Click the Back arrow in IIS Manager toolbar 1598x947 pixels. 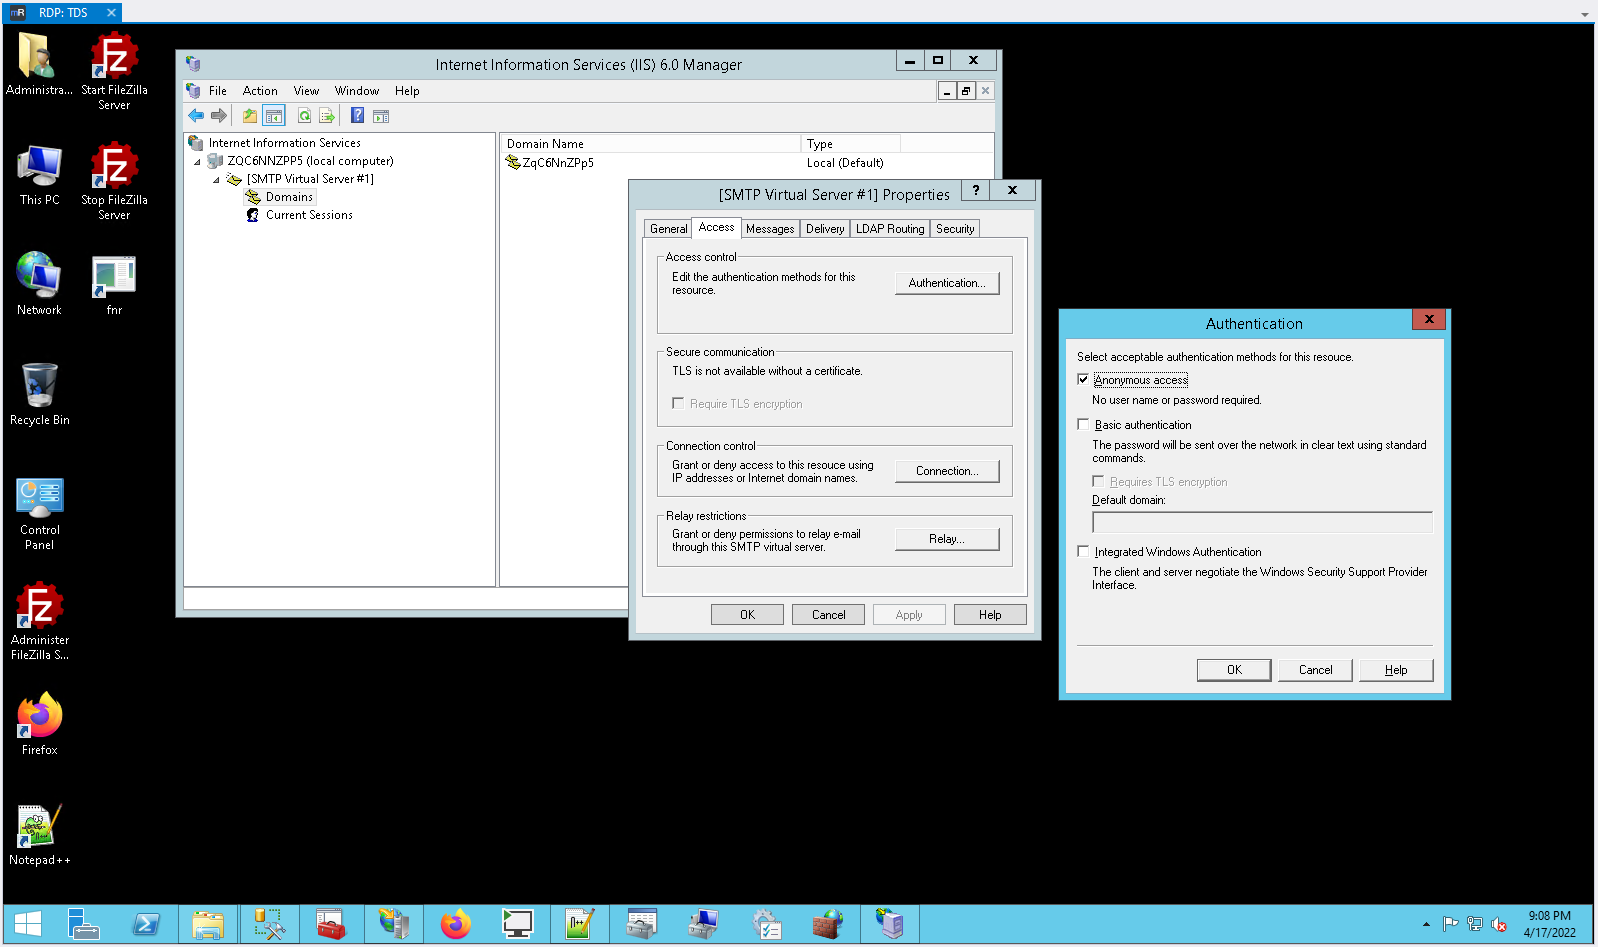[x=196, y=116]
